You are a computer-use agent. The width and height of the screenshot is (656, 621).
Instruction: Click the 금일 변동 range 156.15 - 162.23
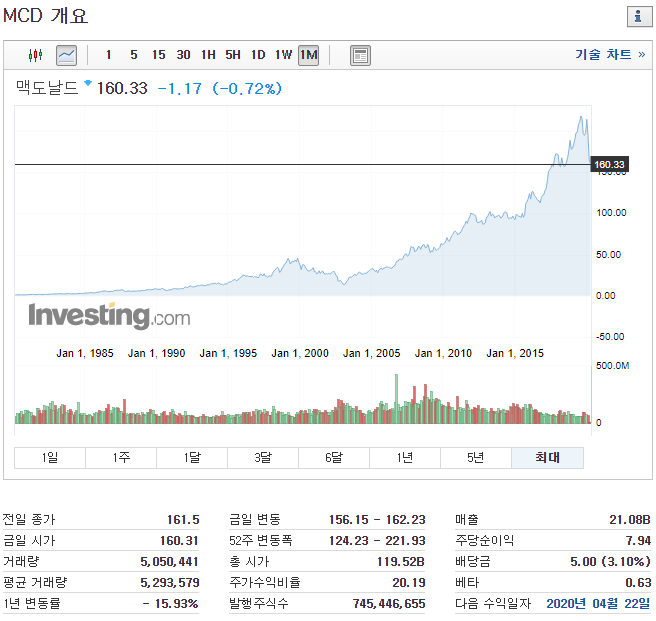[377, 520]
